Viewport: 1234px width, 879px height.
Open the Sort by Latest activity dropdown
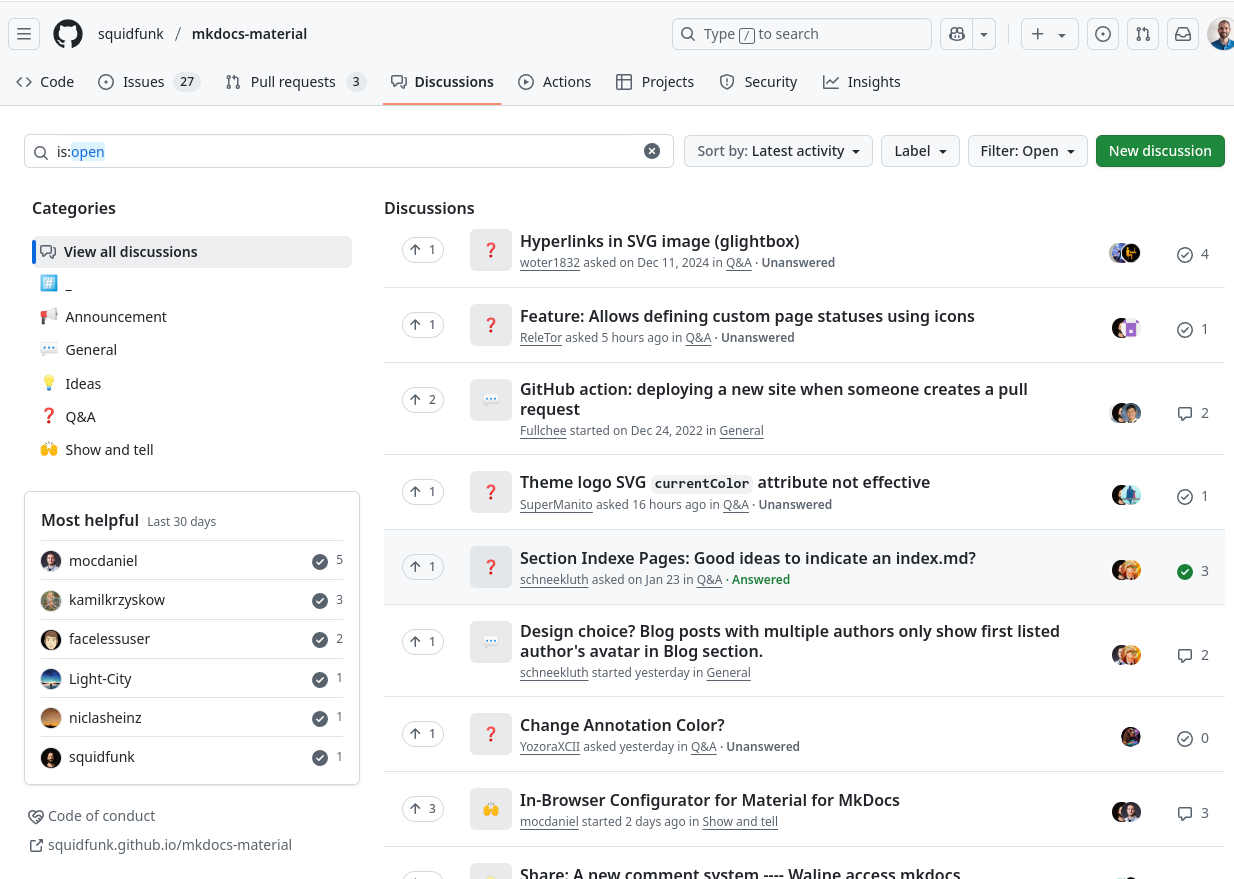(778, 151)
